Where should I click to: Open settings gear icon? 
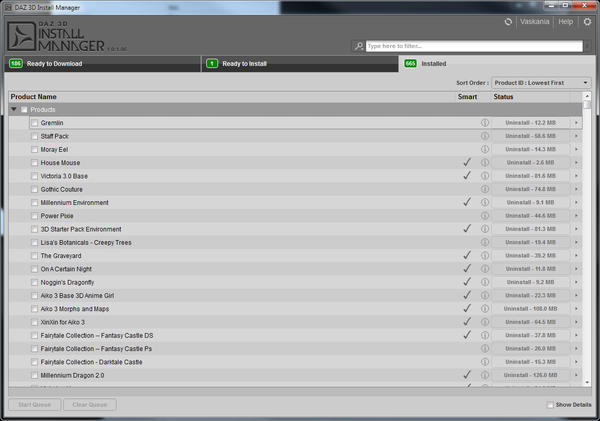[587, 22]
